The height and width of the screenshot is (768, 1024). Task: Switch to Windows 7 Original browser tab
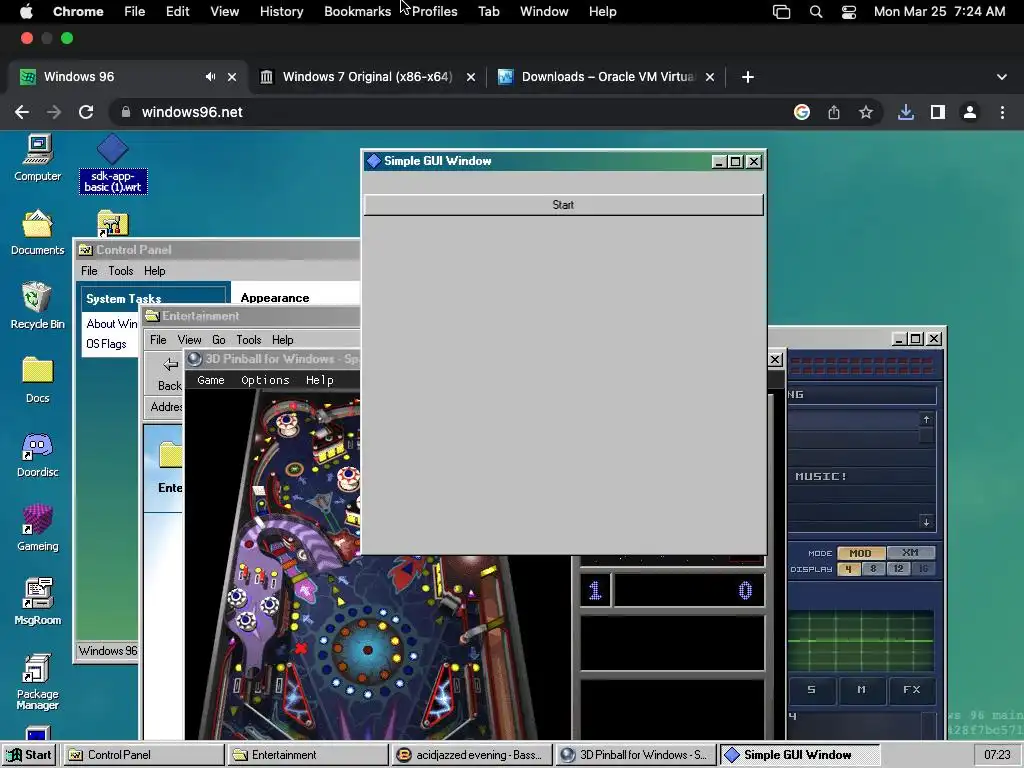[368, 77]
